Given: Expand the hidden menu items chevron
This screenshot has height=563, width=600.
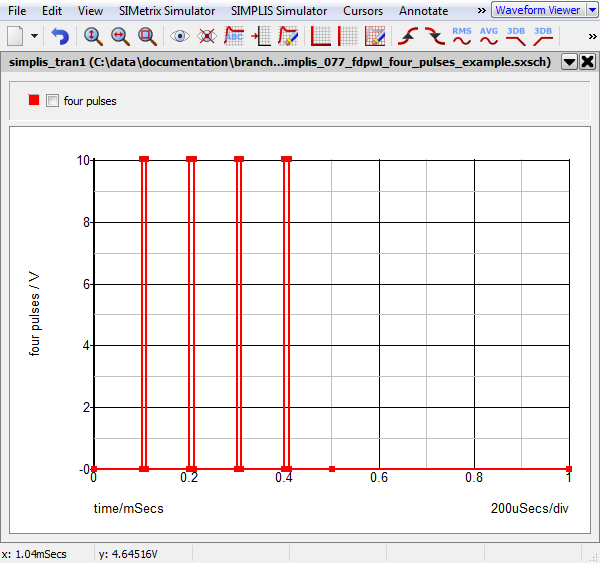Looking at the screenshot, I should click(481, 10).
